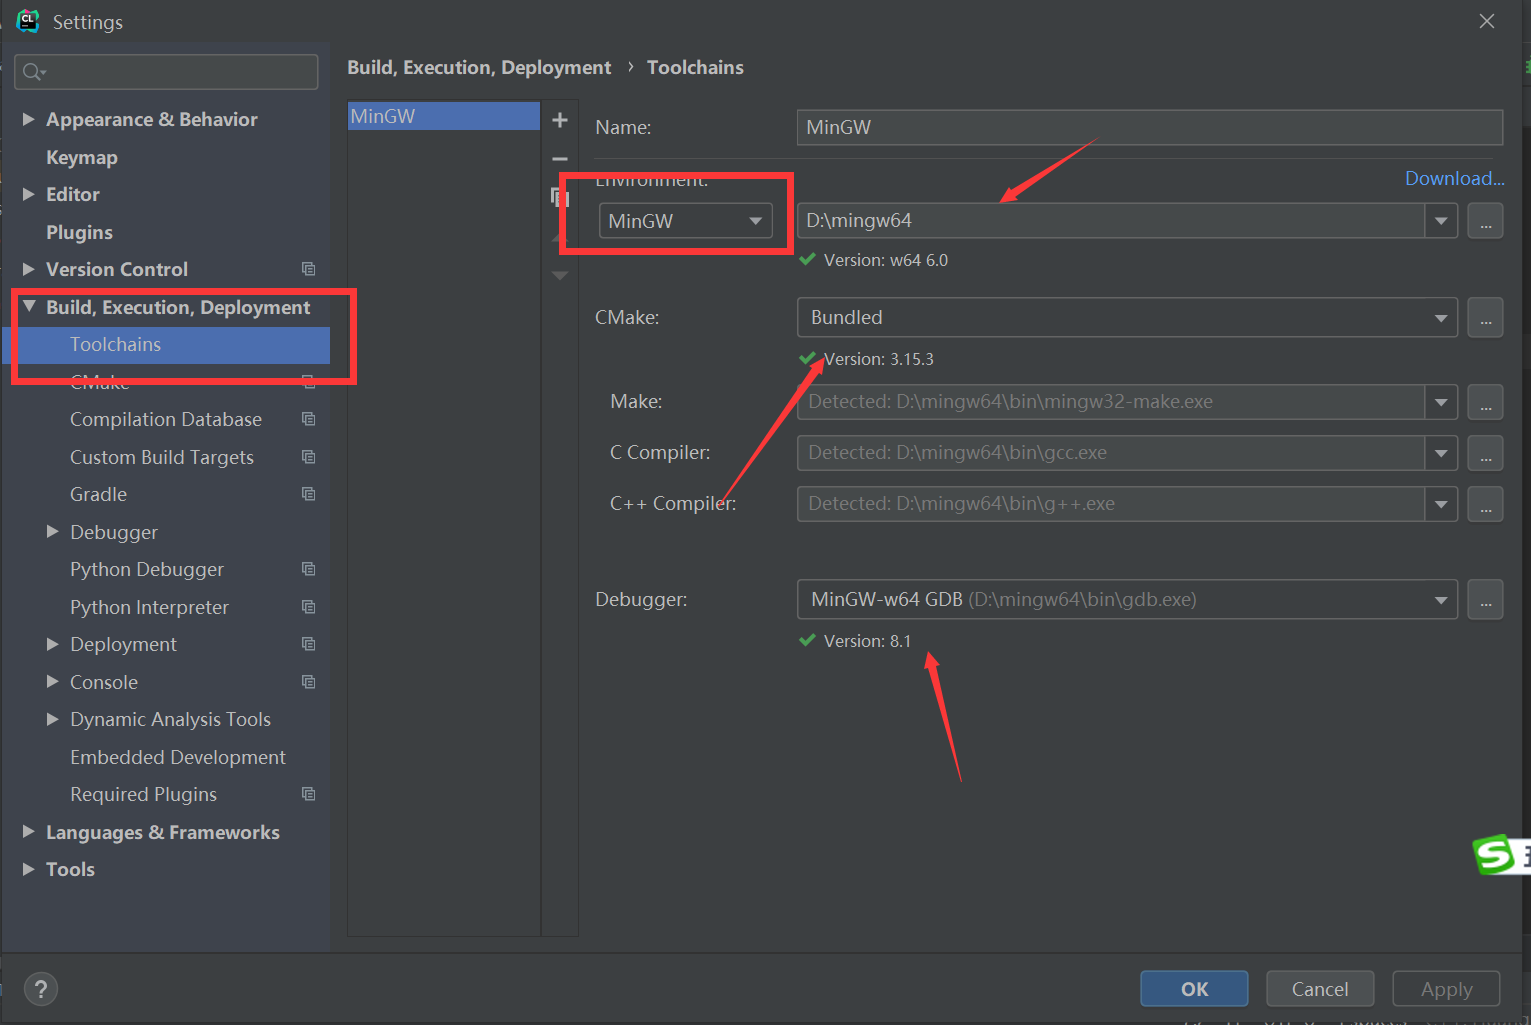1531x1025 pixels.
Task: Click the help question mark button
Action: pyautogui.click(x=40, y=990)
